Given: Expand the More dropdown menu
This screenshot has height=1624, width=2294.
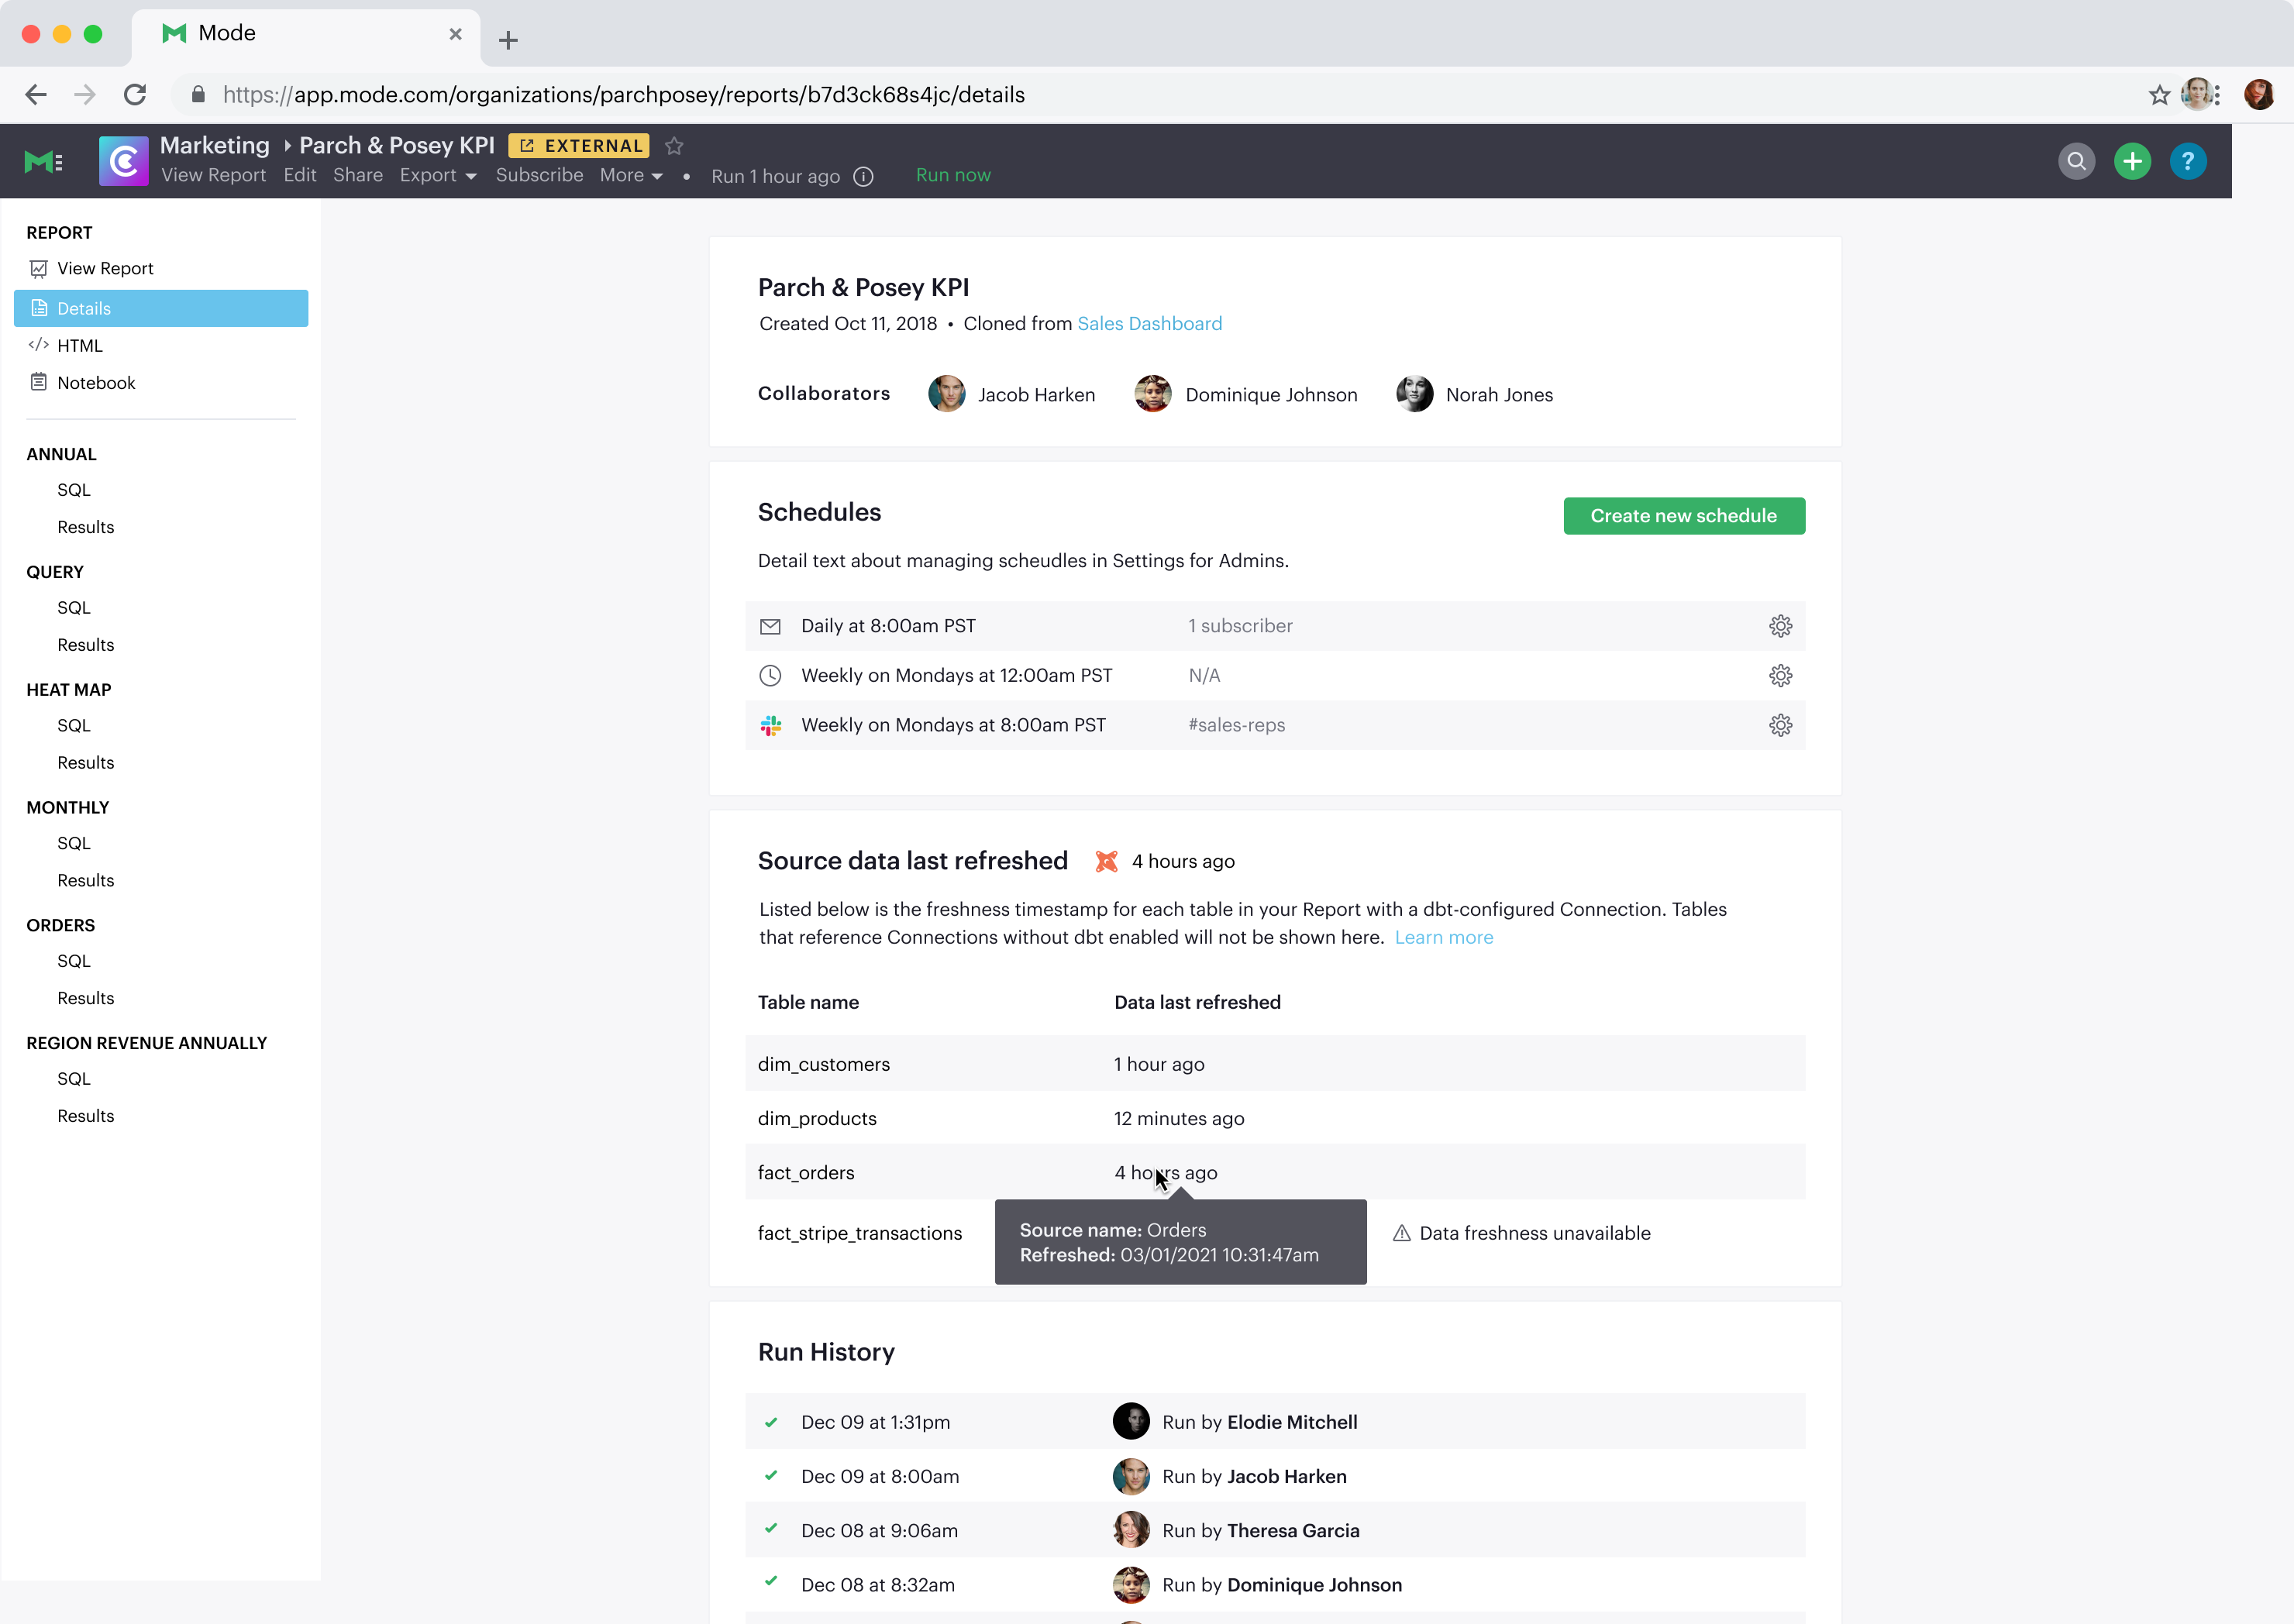Looking at the screenshot, I should 631,175.
